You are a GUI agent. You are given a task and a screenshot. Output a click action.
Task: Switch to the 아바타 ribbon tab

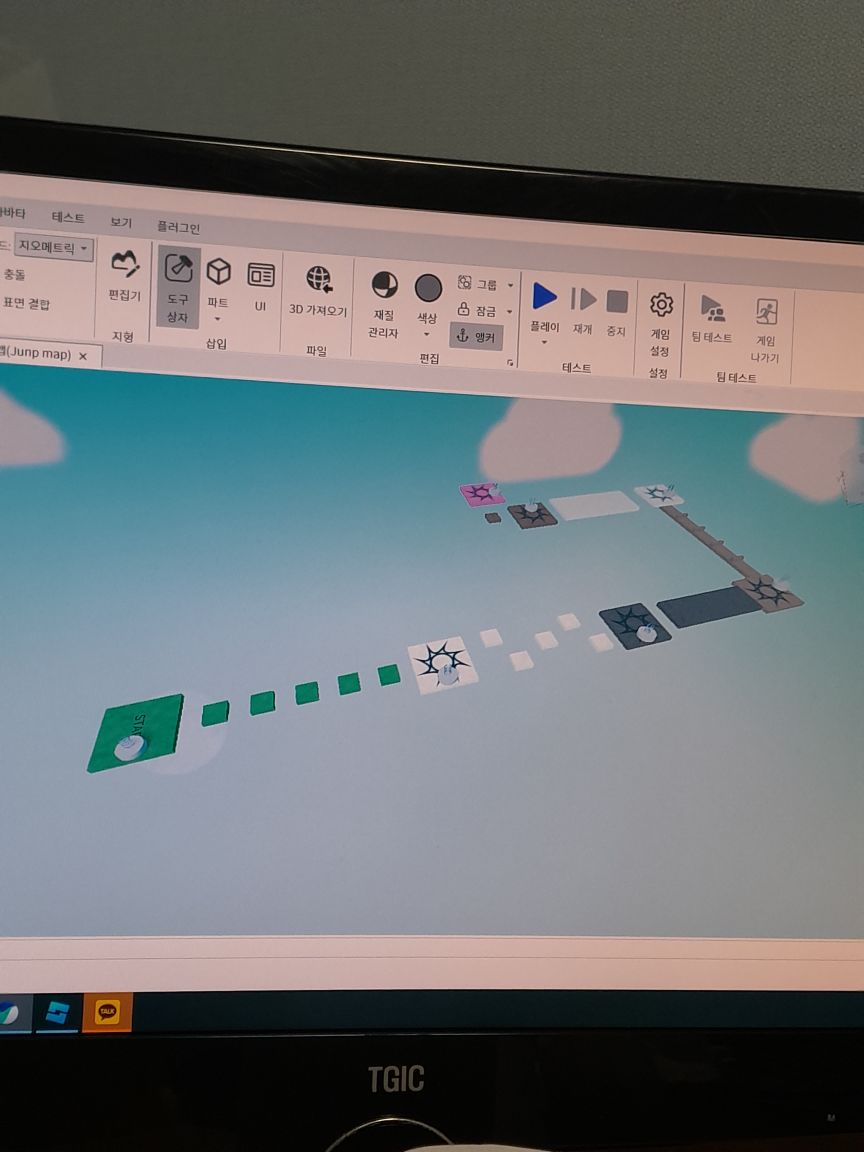[x=12, y=213]
